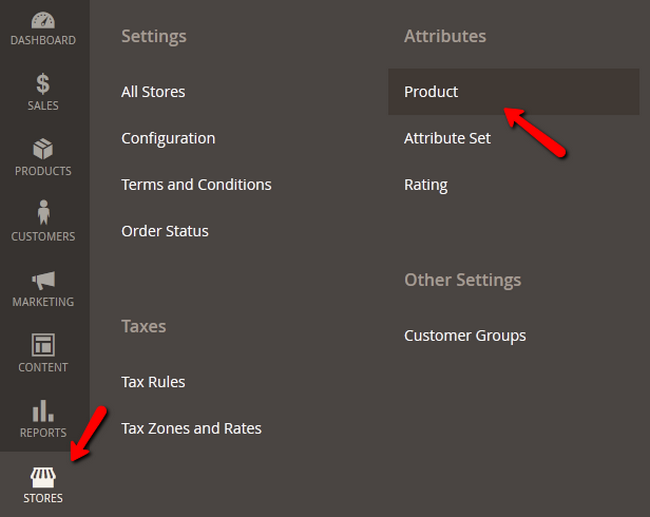Open Customer Groups under Other Settings

pos(465,336)
